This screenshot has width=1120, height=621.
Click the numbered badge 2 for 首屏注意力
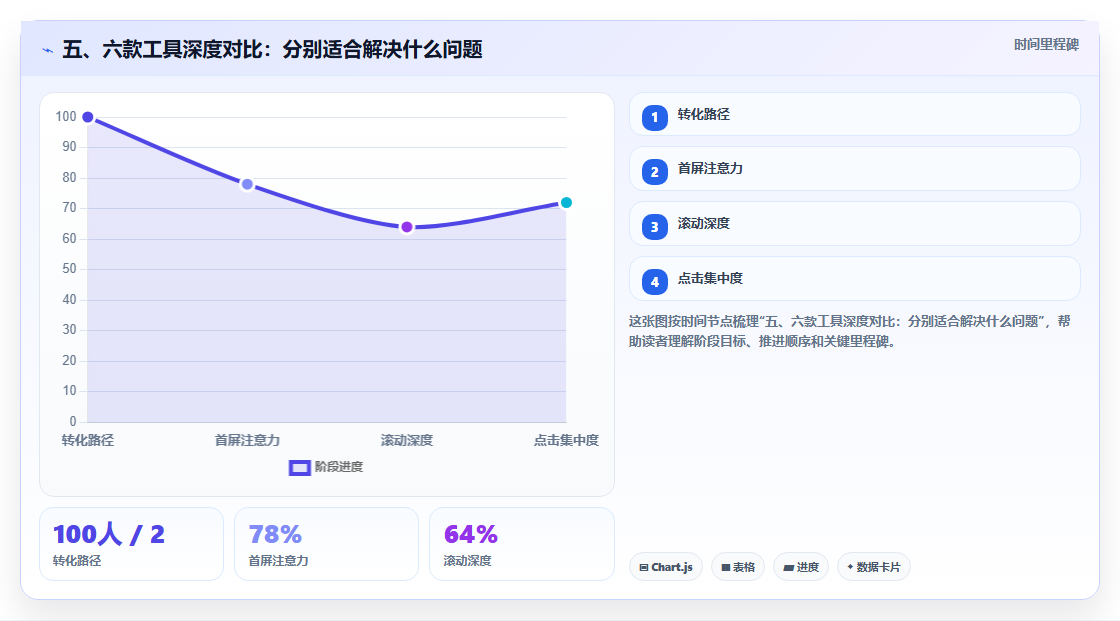click(x=654, y=172)
